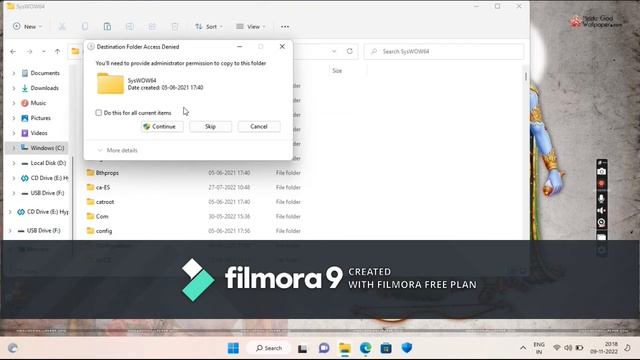Toggle the recorder microphone icon
Image resolution: width=640 pixels, height=360 pixels.
coord(602,198)
